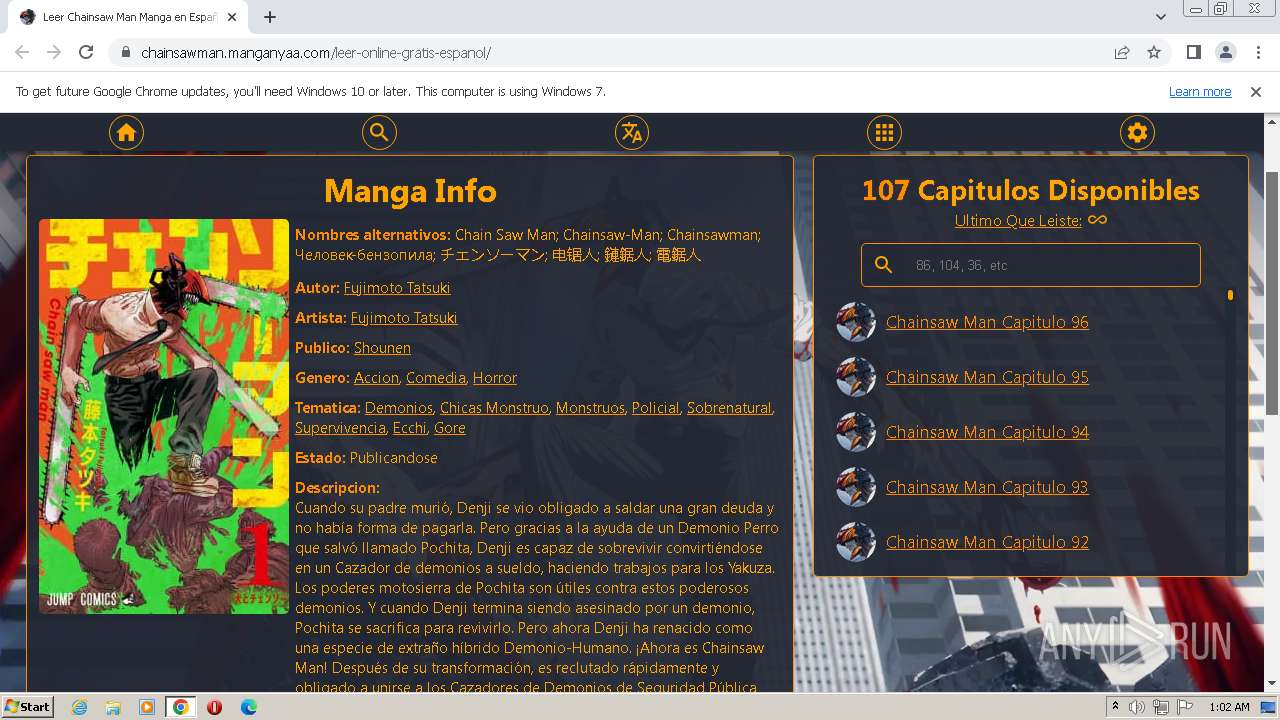
Task: Open a new browser tab
Action: tap(270, 17)
